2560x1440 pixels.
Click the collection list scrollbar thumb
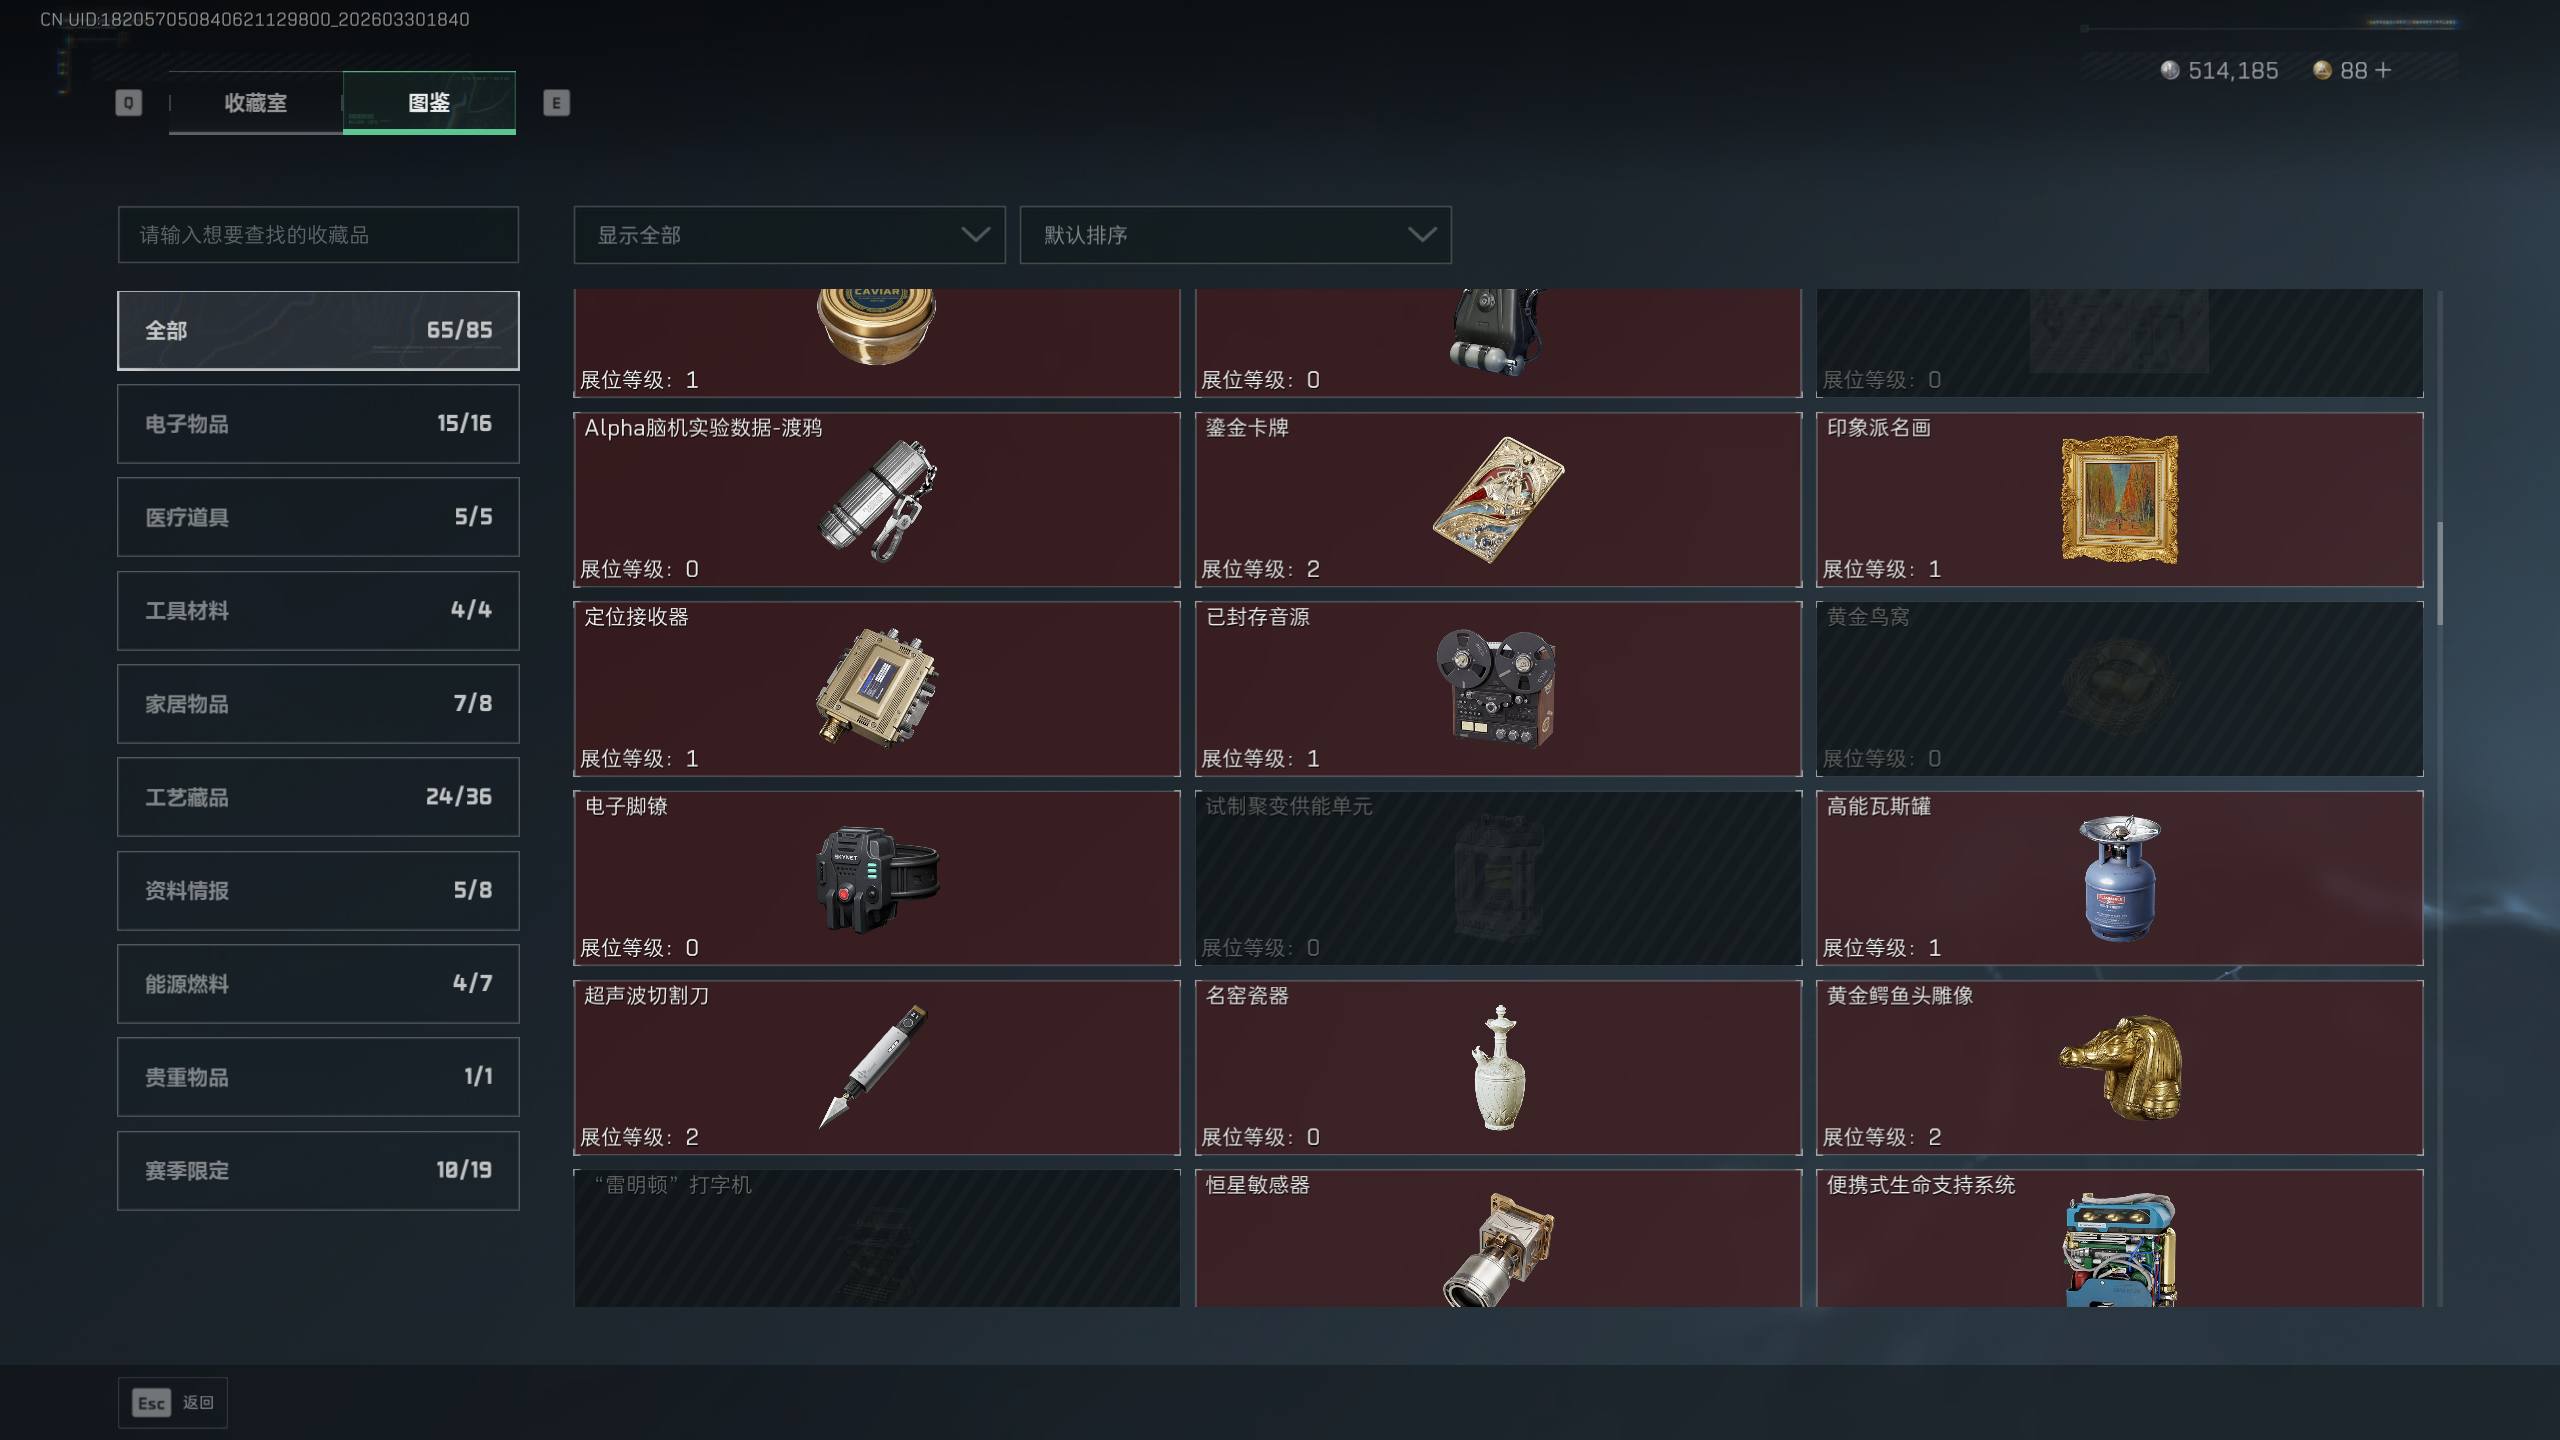(2441, 573)
